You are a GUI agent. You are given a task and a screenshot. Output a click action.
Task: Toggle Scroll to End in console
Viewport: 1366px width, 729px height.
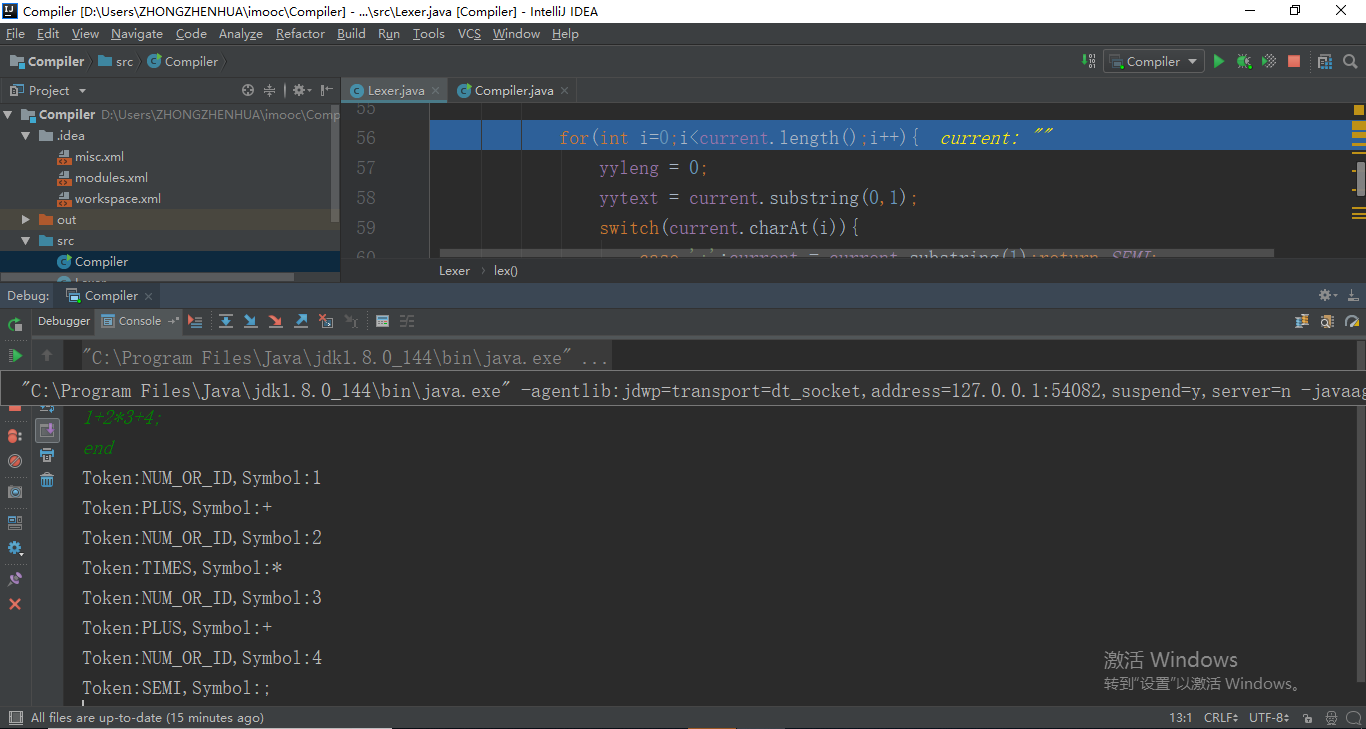click(x=47, y=430)
